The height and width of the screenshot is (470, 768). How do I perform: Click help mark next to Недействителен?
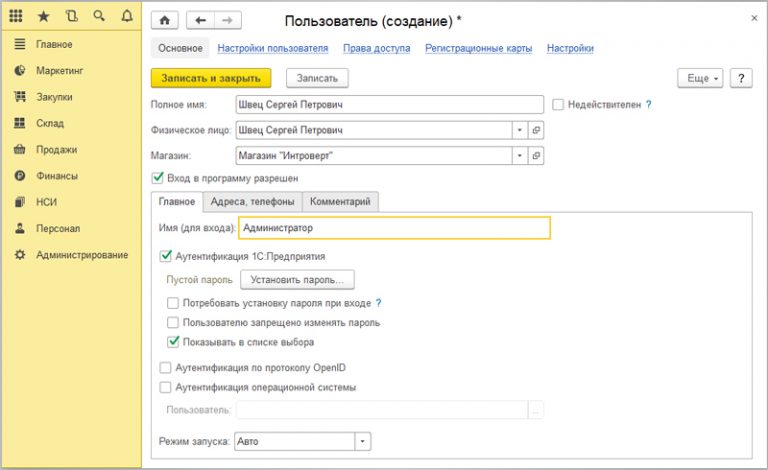click(648, 104)
